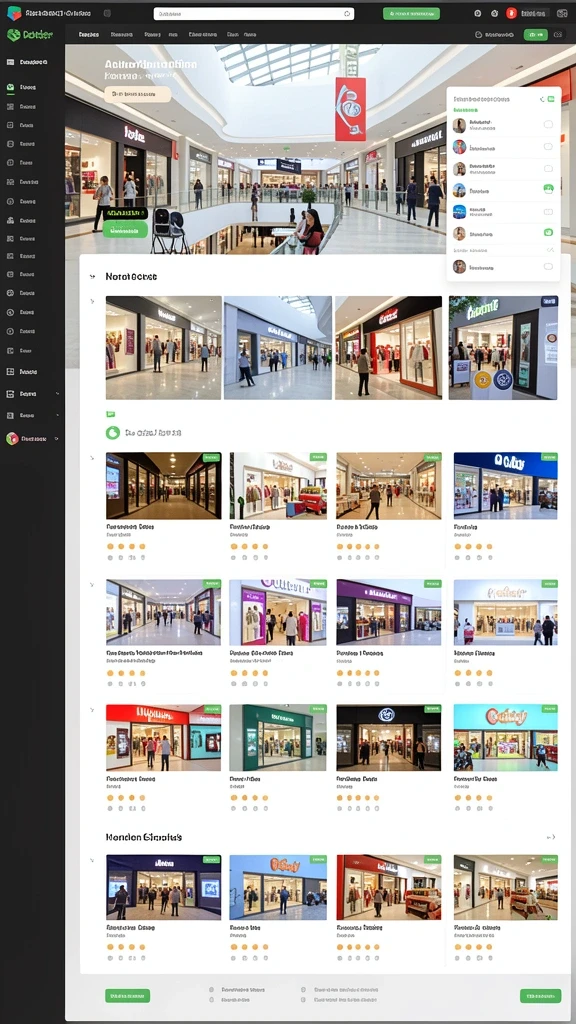
Task: Toggle the switch beside first person in floating panel
Action: tap(548, 125)
